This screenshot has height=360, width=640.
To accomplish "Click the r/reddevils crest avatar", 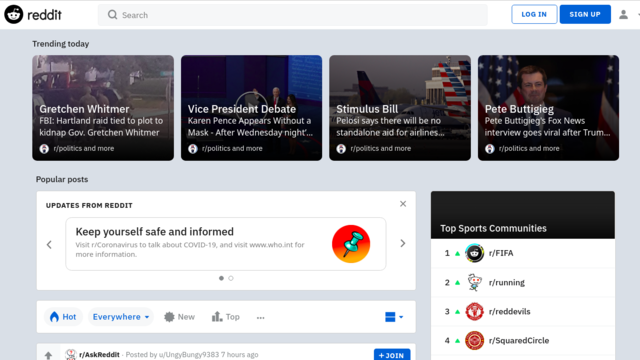I will click(474, 311).
